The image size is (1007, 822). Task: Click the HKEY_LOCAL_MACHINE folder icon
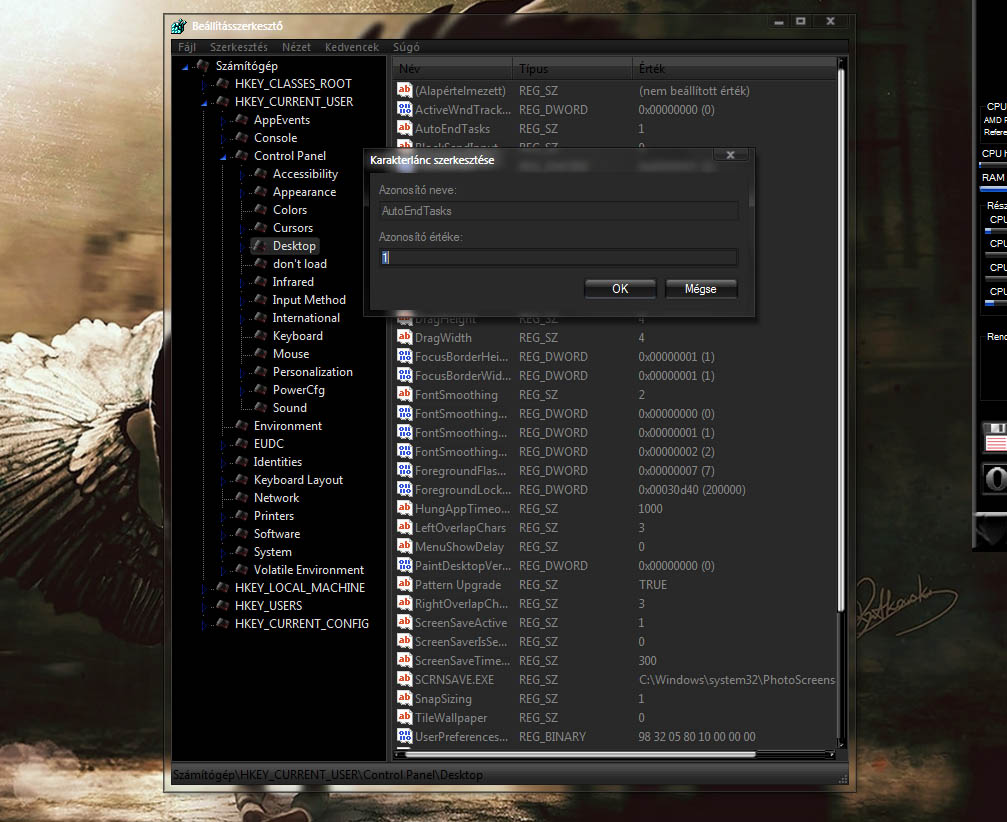coord(222,588)
